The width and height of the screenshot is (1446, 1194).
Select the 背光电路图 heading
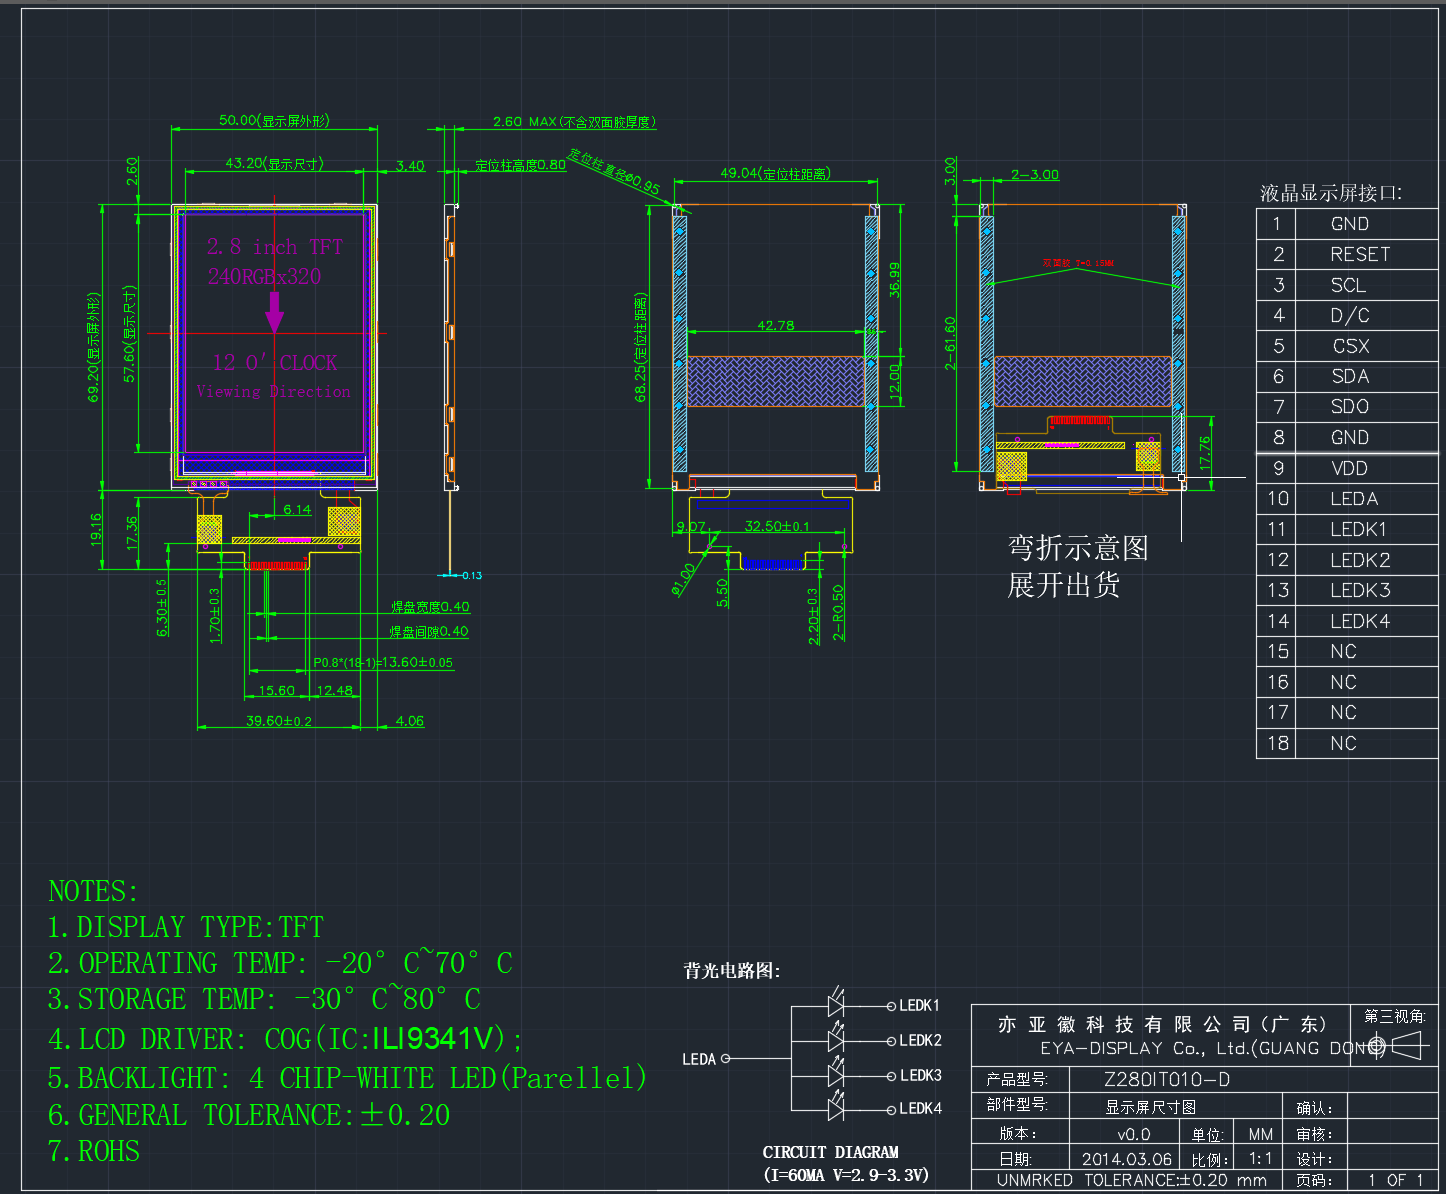point(732,970)
